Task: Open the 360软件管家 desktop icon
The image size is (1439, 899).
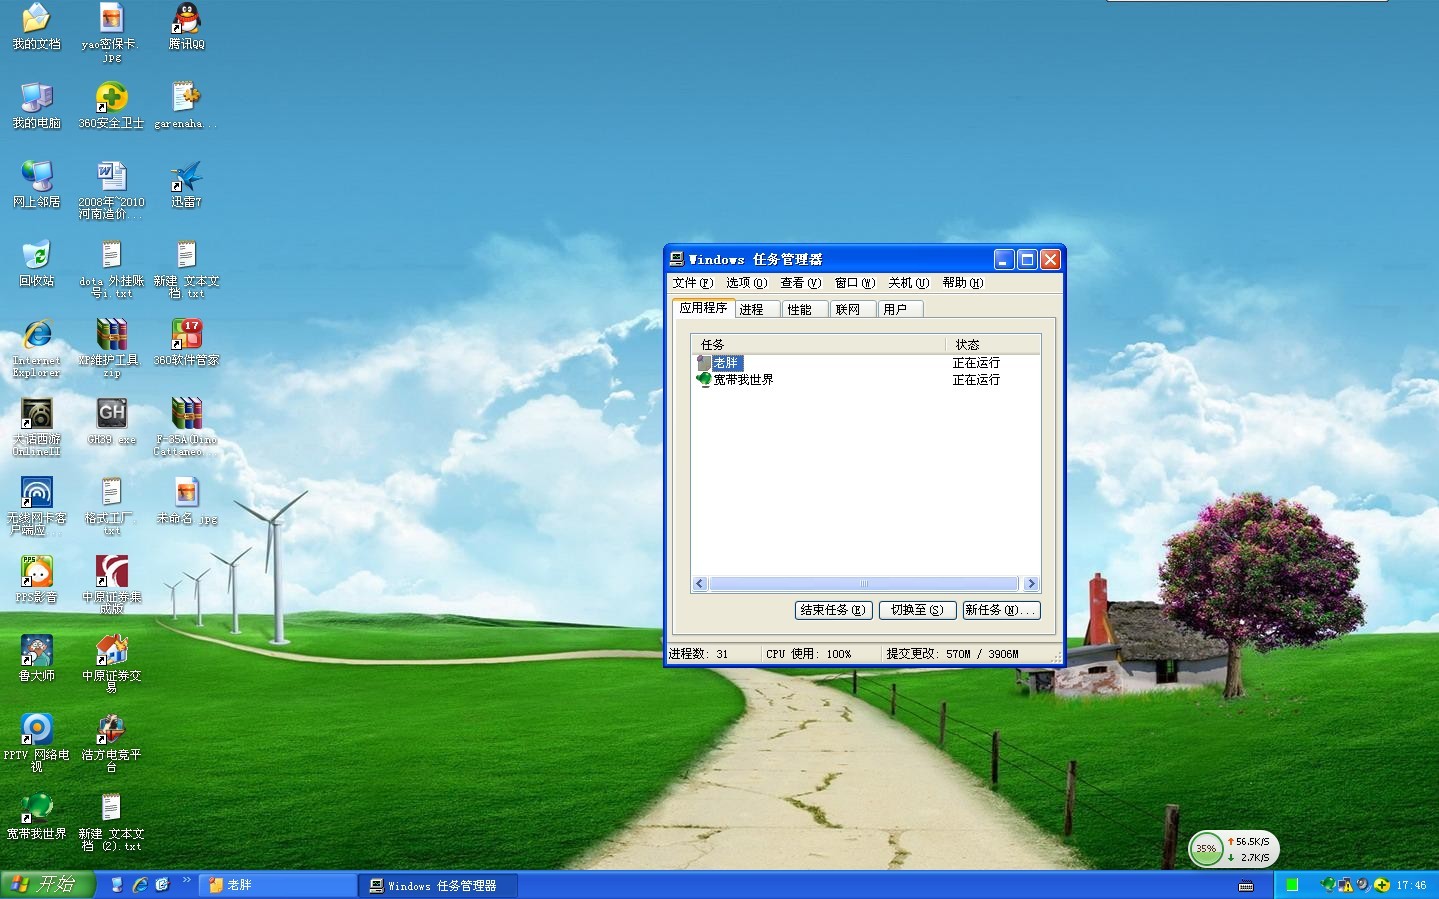Action: (x=186, y=343)
